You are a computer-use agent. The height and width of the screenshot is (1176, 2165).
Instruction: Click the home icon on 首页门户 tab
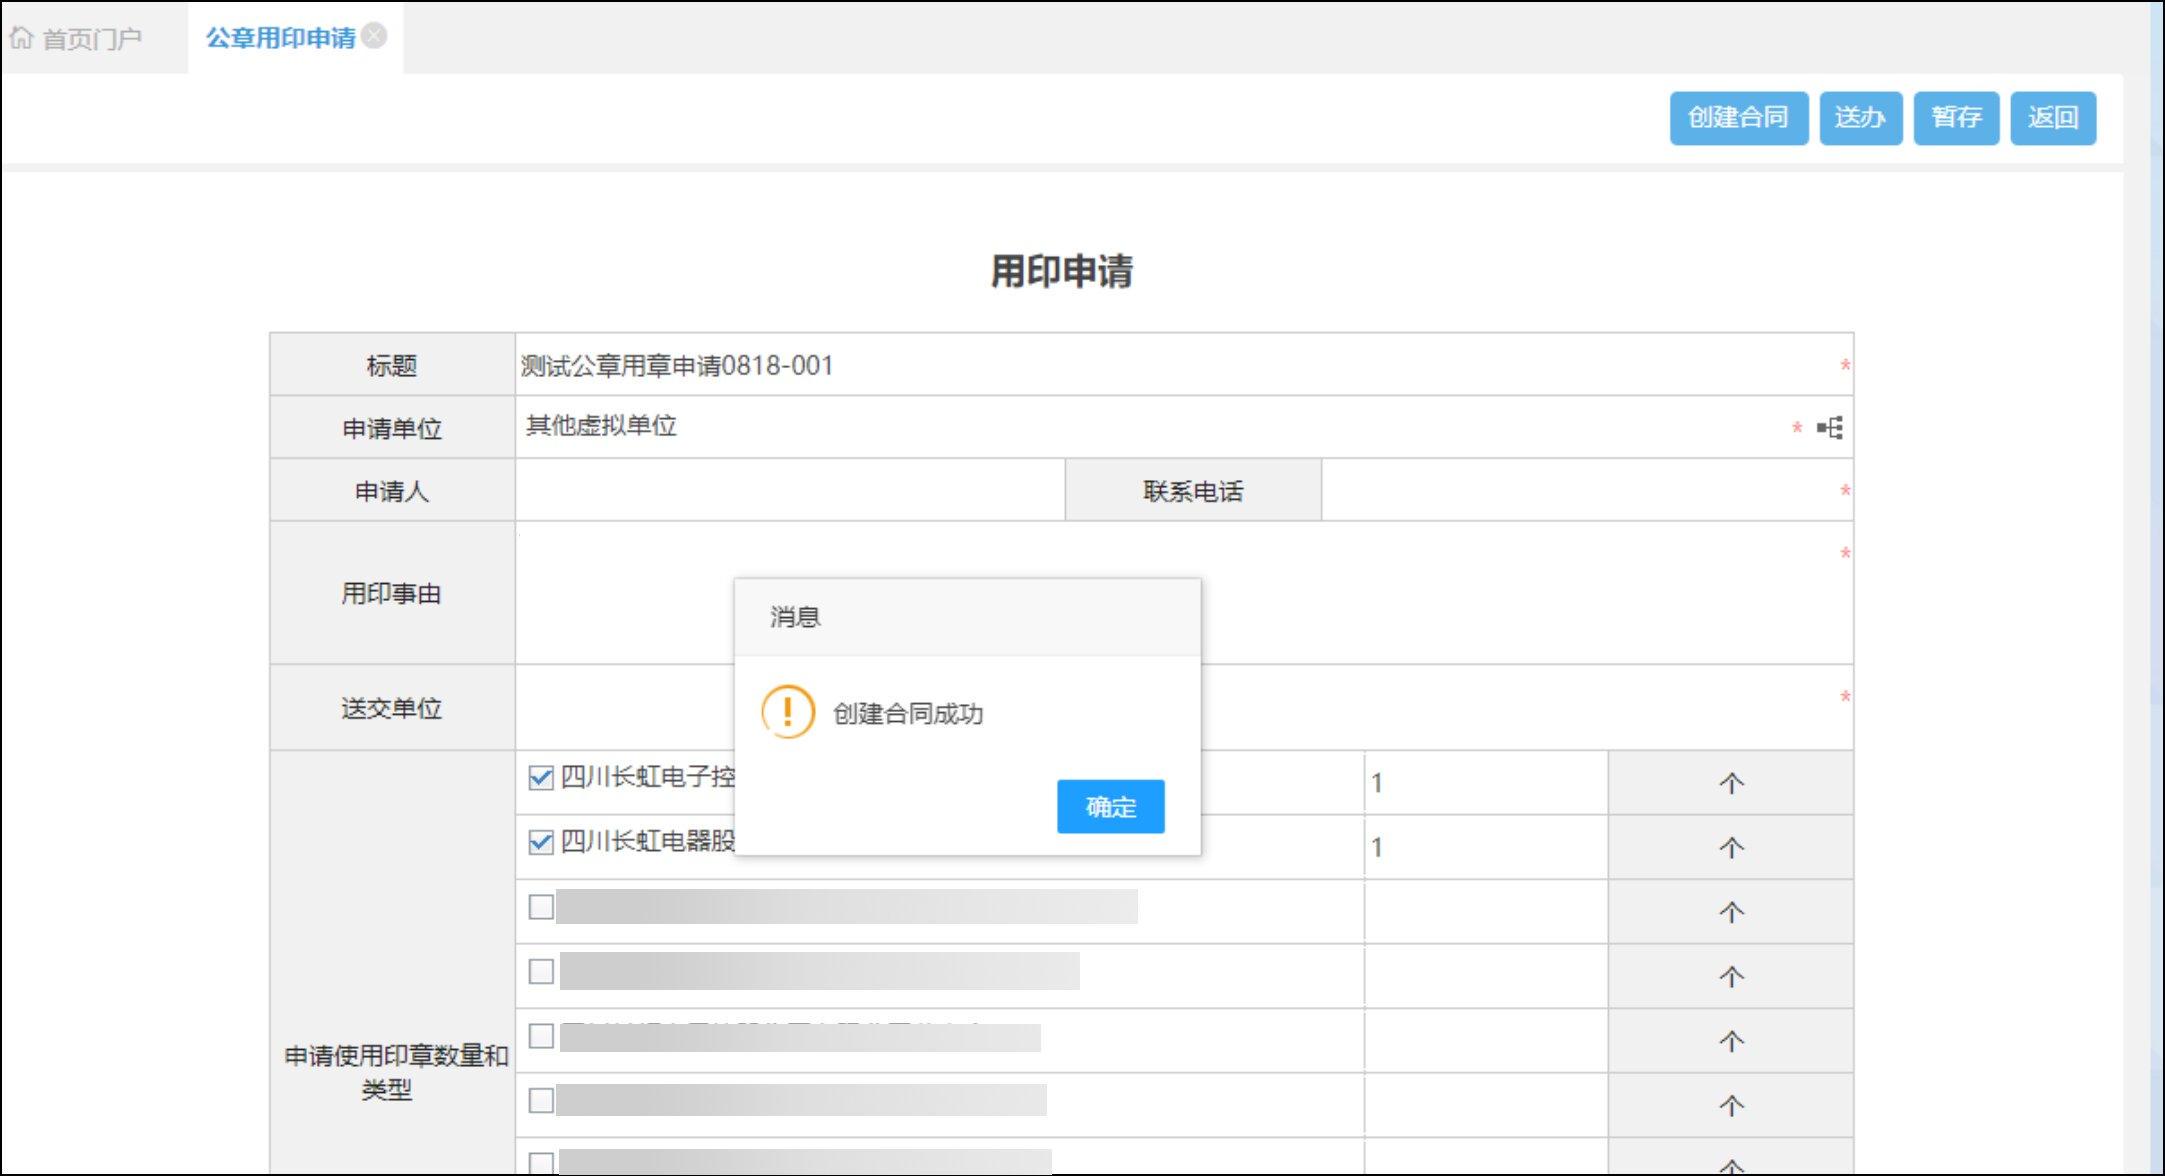click(x=21, y=38)
